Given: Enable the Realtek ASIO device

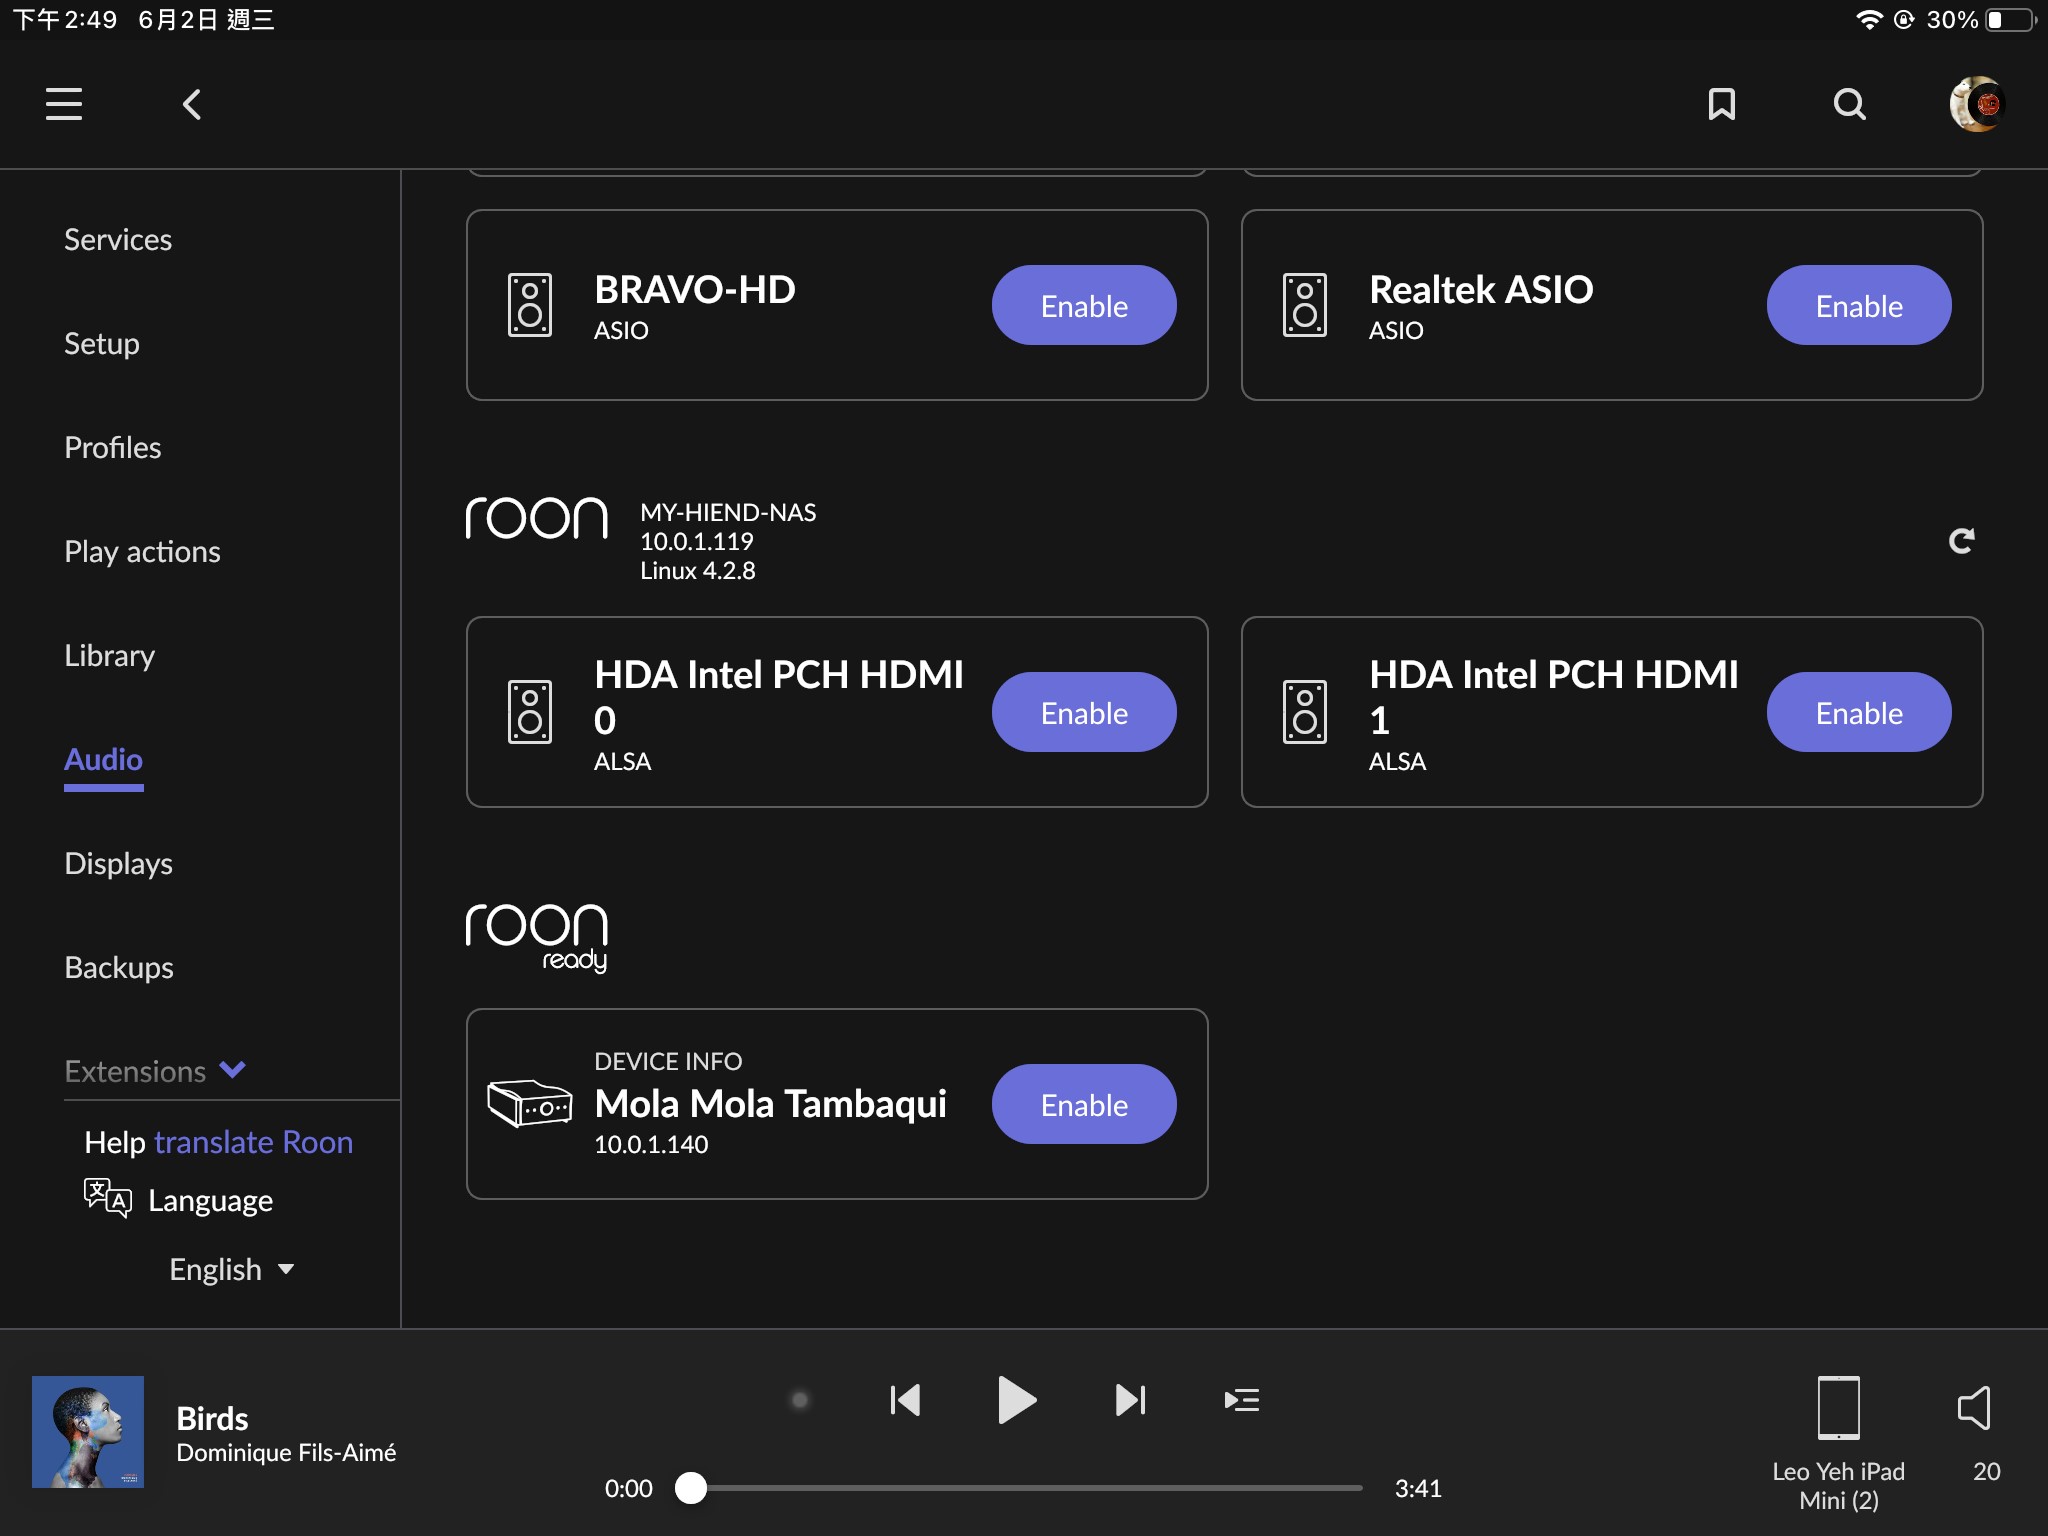Looking at the screenshot, I should (1859, 305).
